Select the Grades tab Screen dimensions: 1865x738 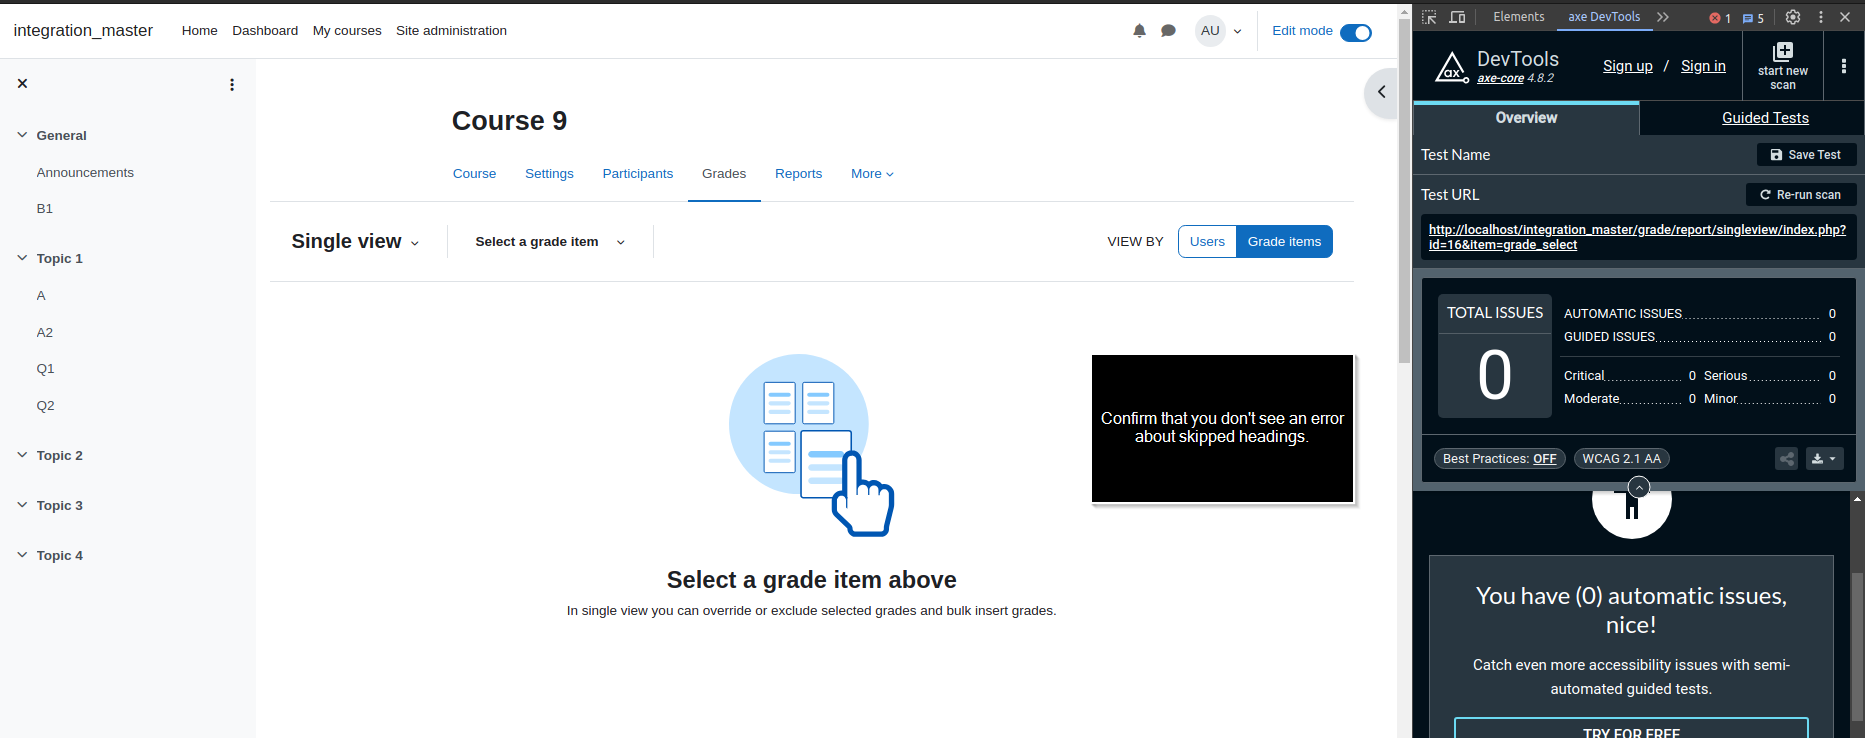tap(724, 174)
